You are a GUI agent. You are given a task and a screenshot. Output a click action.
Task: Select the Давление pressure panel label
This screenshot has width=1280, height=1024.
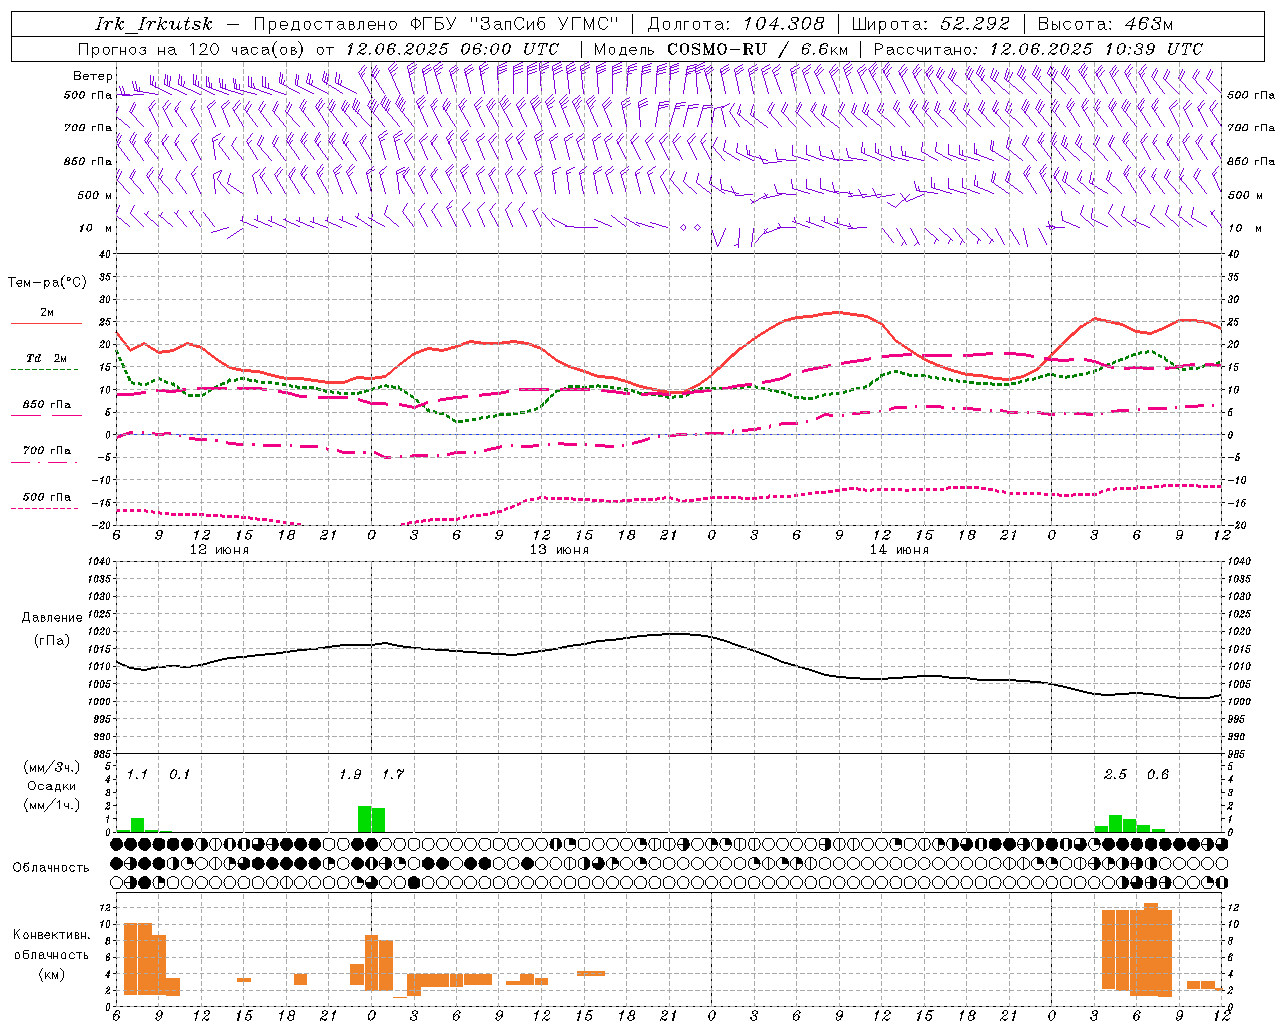(52, 618)
